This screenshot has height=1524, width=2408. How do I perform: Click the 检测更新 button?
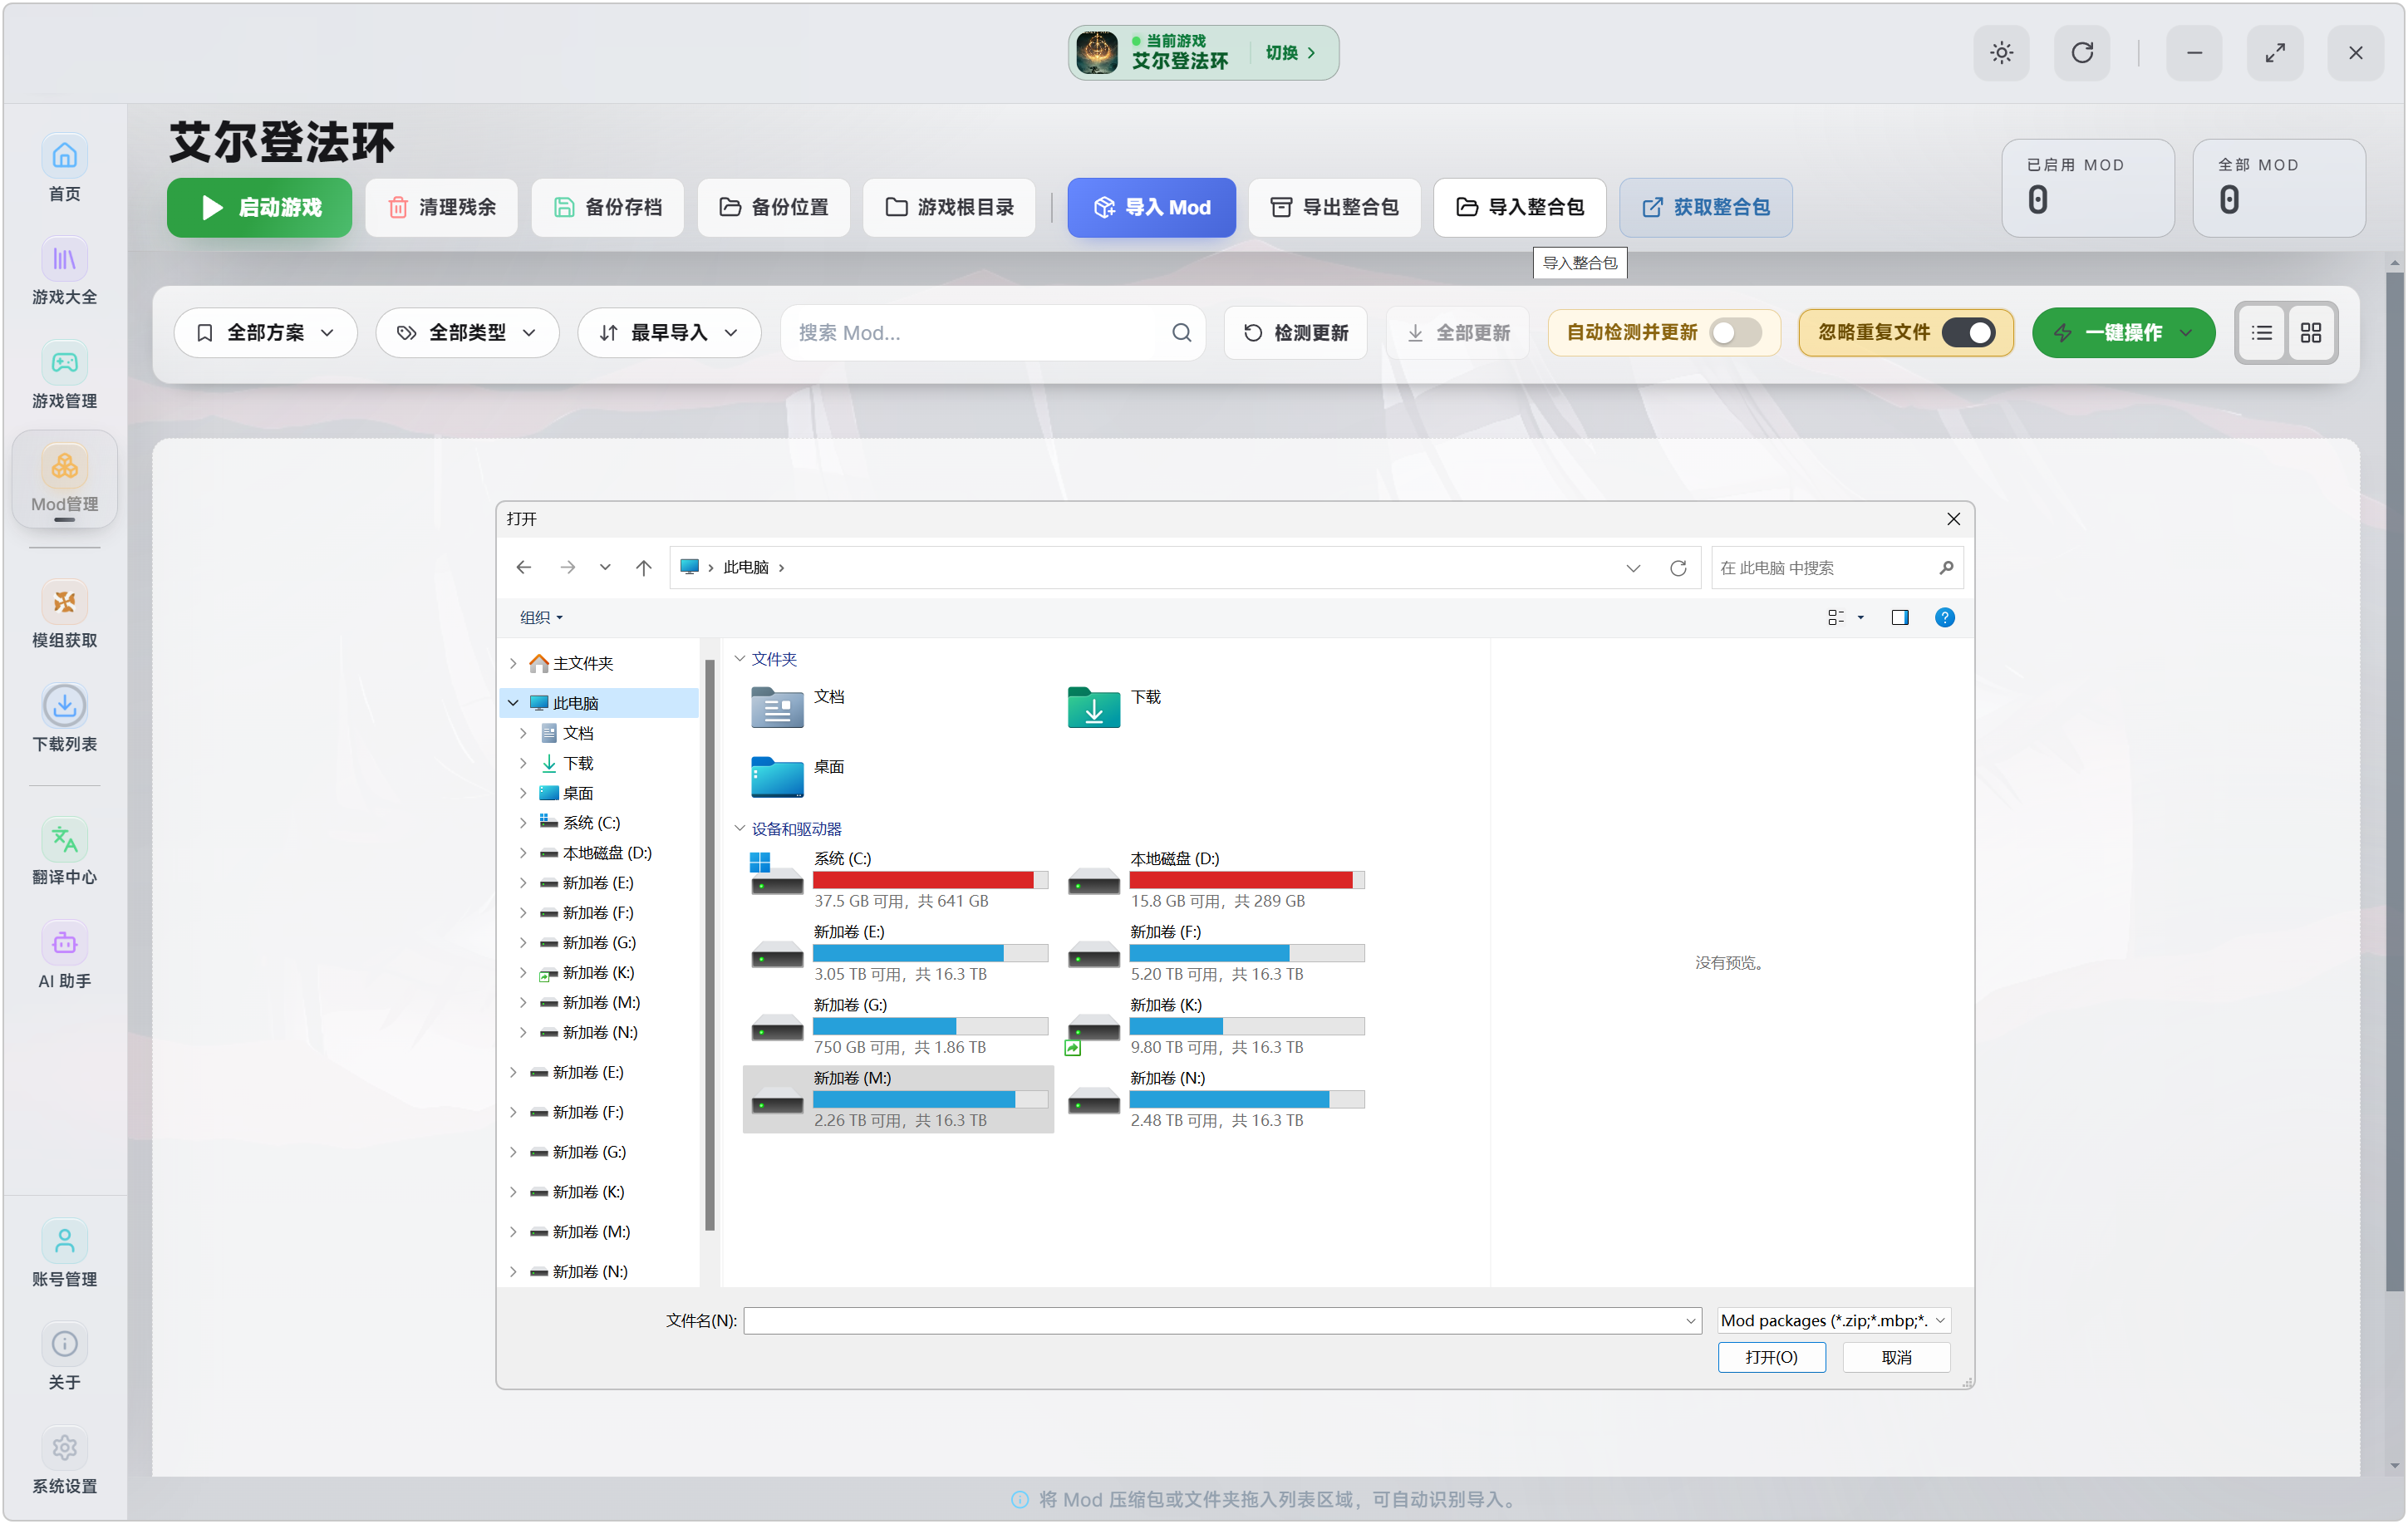pyautogui.click(x=1295, y=333)
